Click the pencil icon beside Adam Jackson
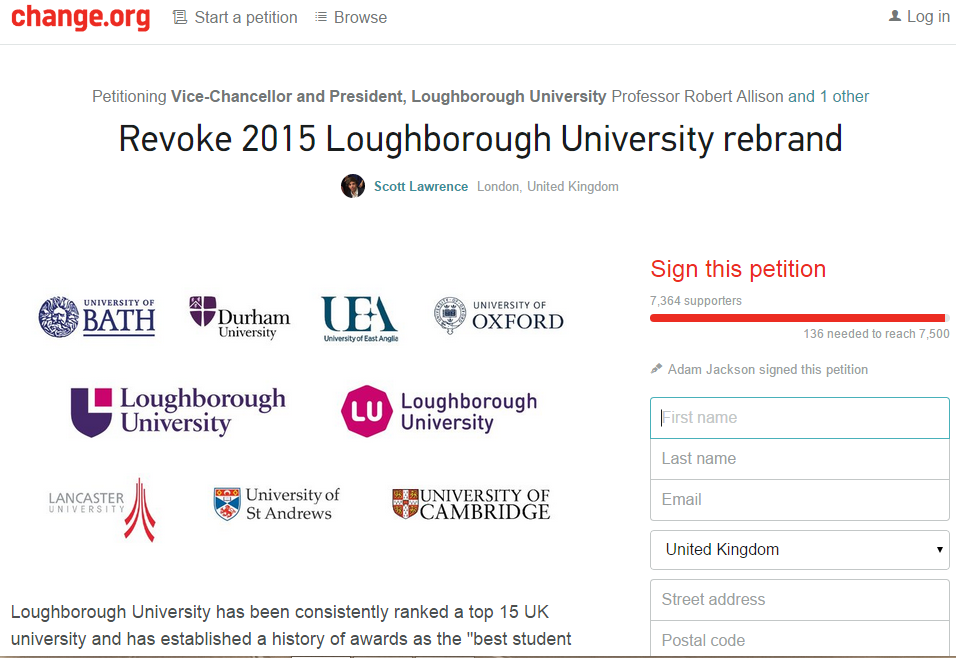 (656, 368)
